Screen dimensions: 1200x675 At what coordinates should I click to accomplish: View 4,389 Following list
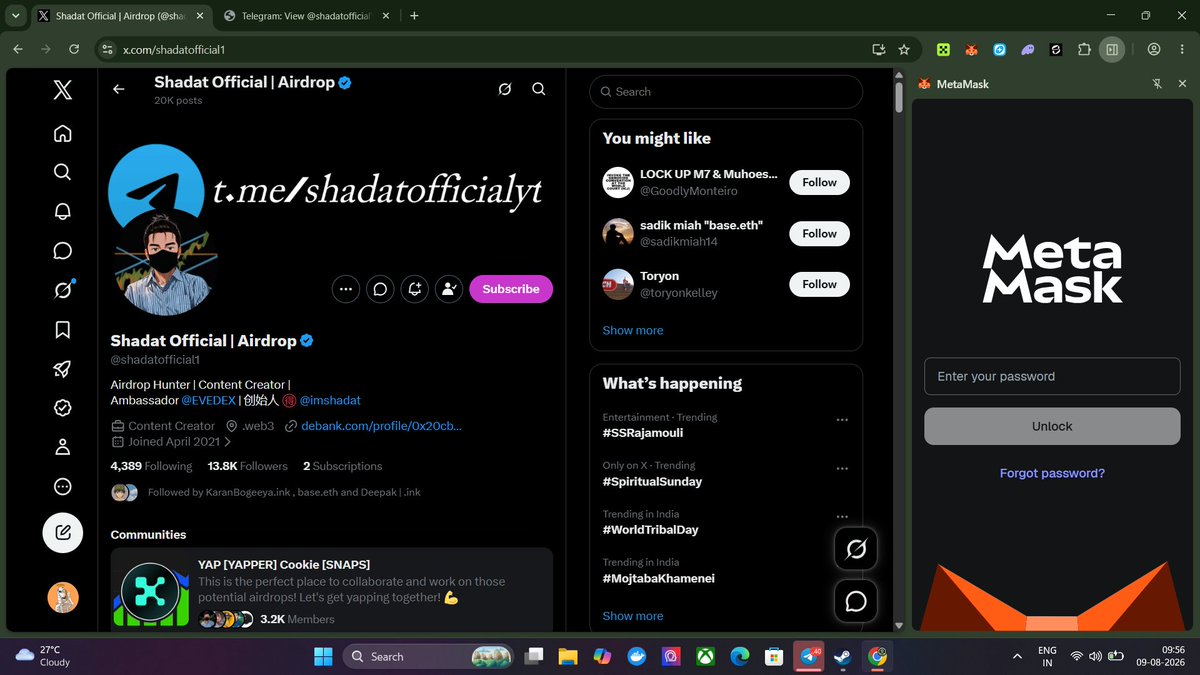pos(151,466)
